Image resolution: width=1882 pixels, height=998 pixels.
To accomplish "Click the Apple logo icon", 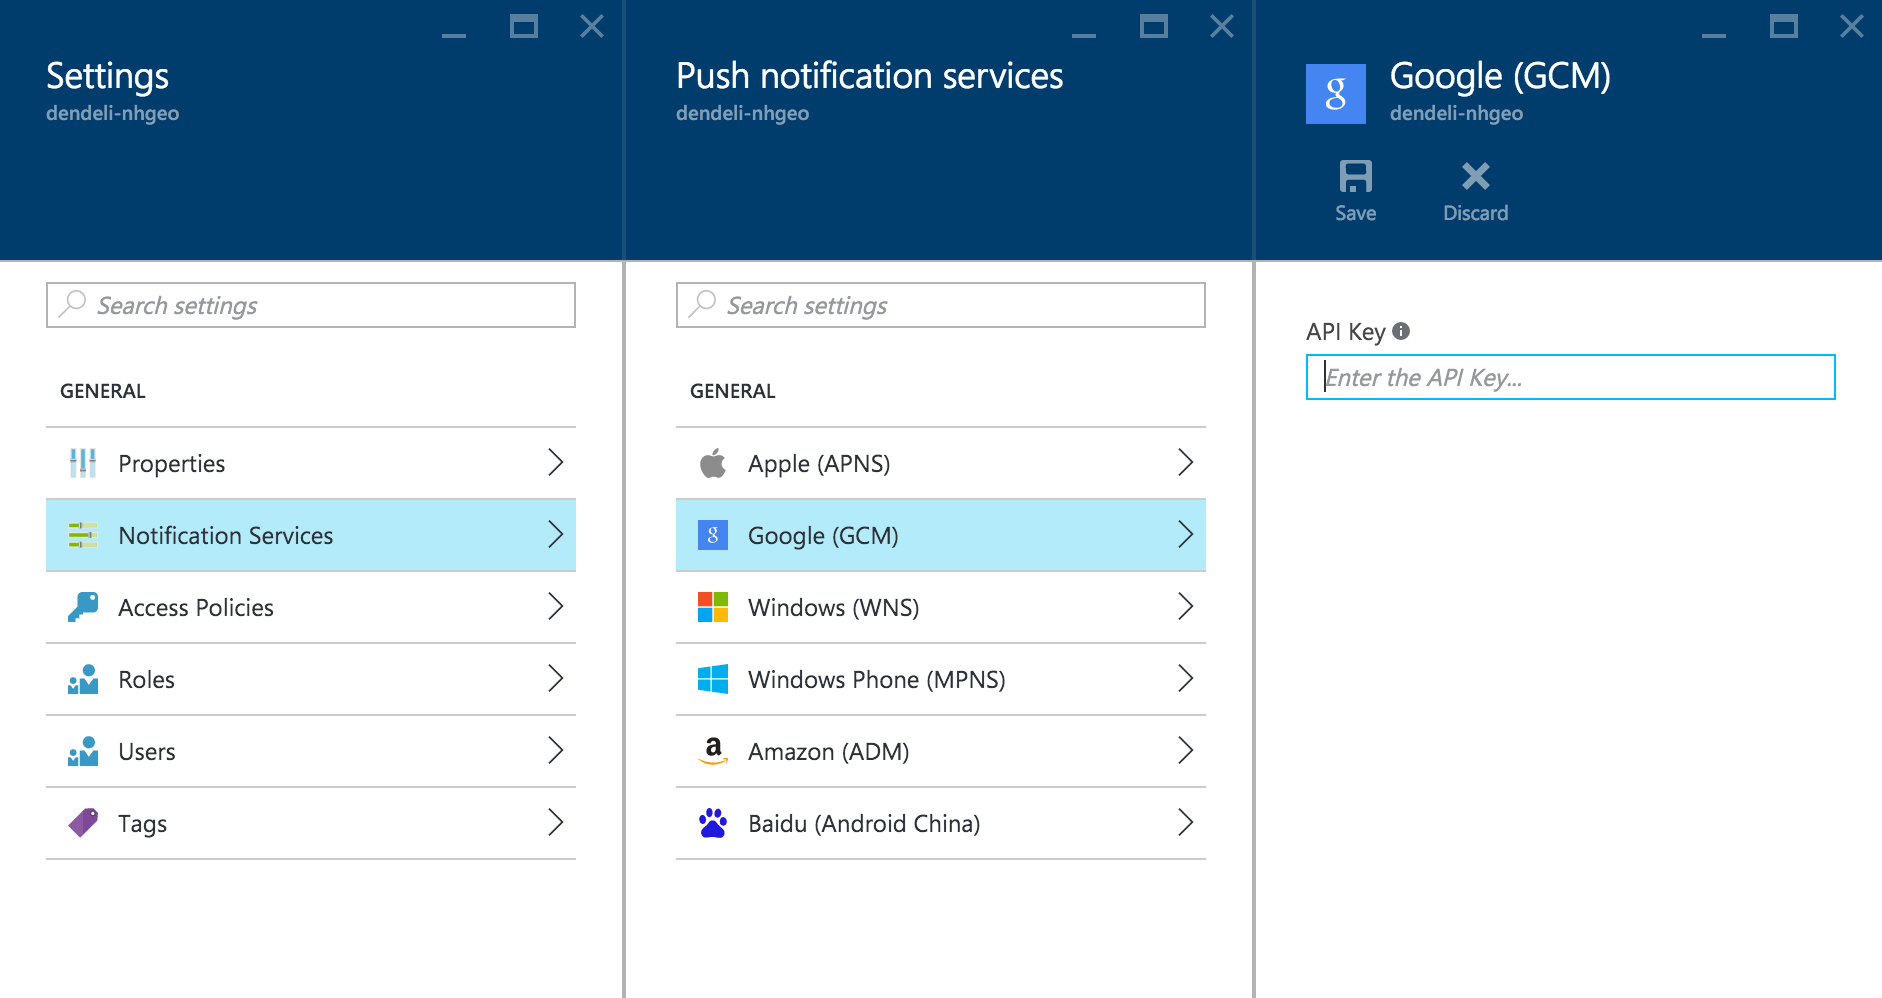I will [713, 463].
